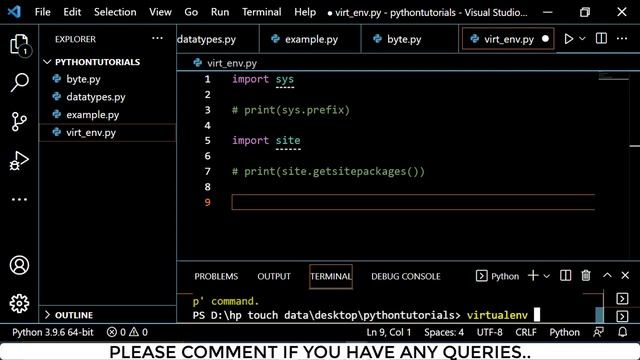Switch to the OUTPUT panel tab
The image size is (640, 360).
tap(274, 276)
